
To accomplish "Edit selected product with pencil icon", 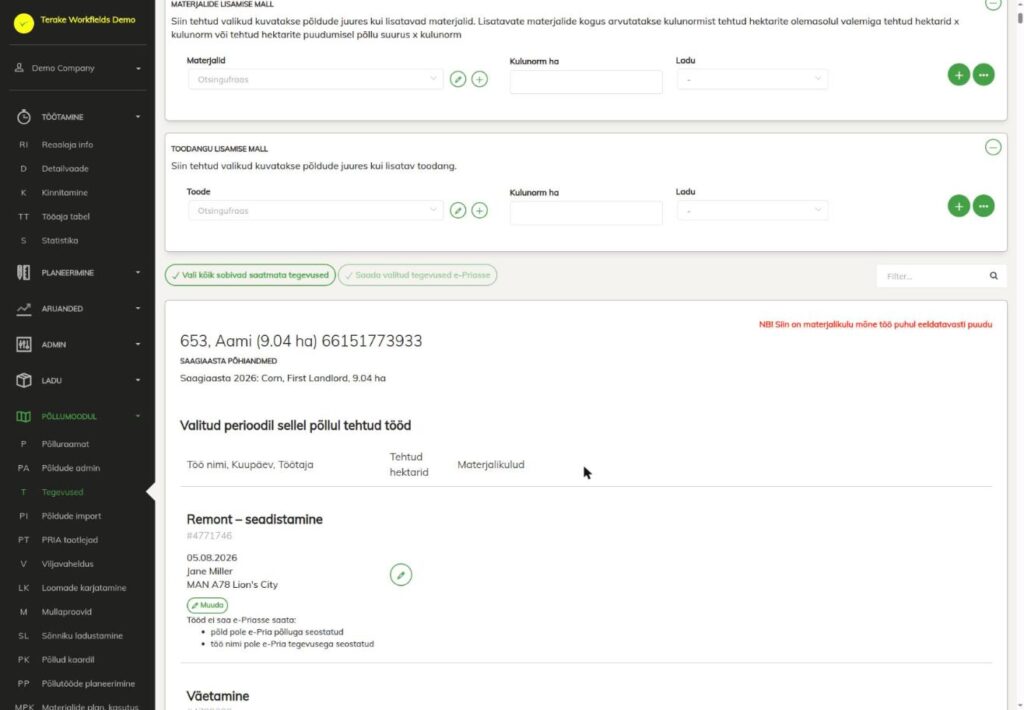I will [458, 210].
